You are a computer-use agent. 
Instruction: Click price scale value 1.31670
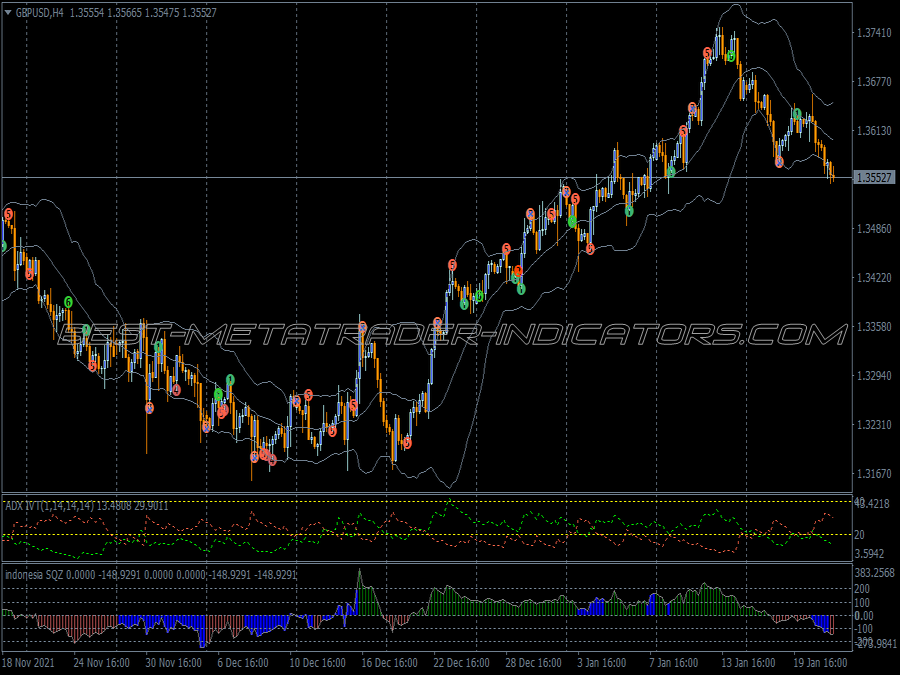tap(874, 474)
